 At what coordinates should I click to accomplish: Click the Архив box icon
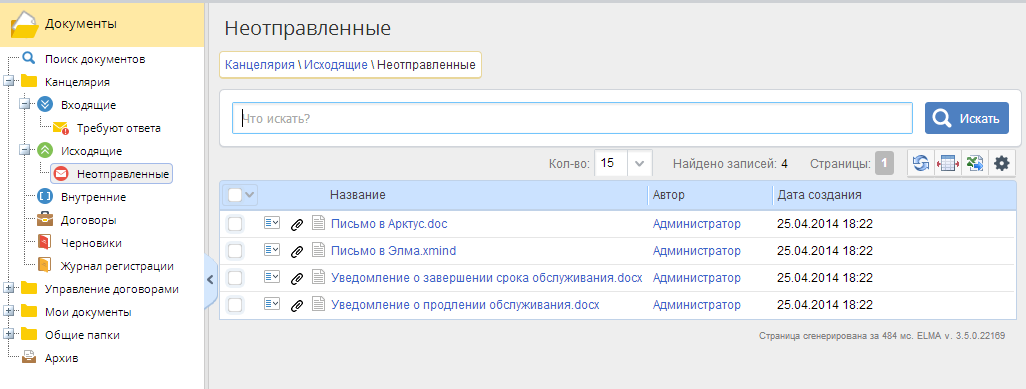[29, 358]
